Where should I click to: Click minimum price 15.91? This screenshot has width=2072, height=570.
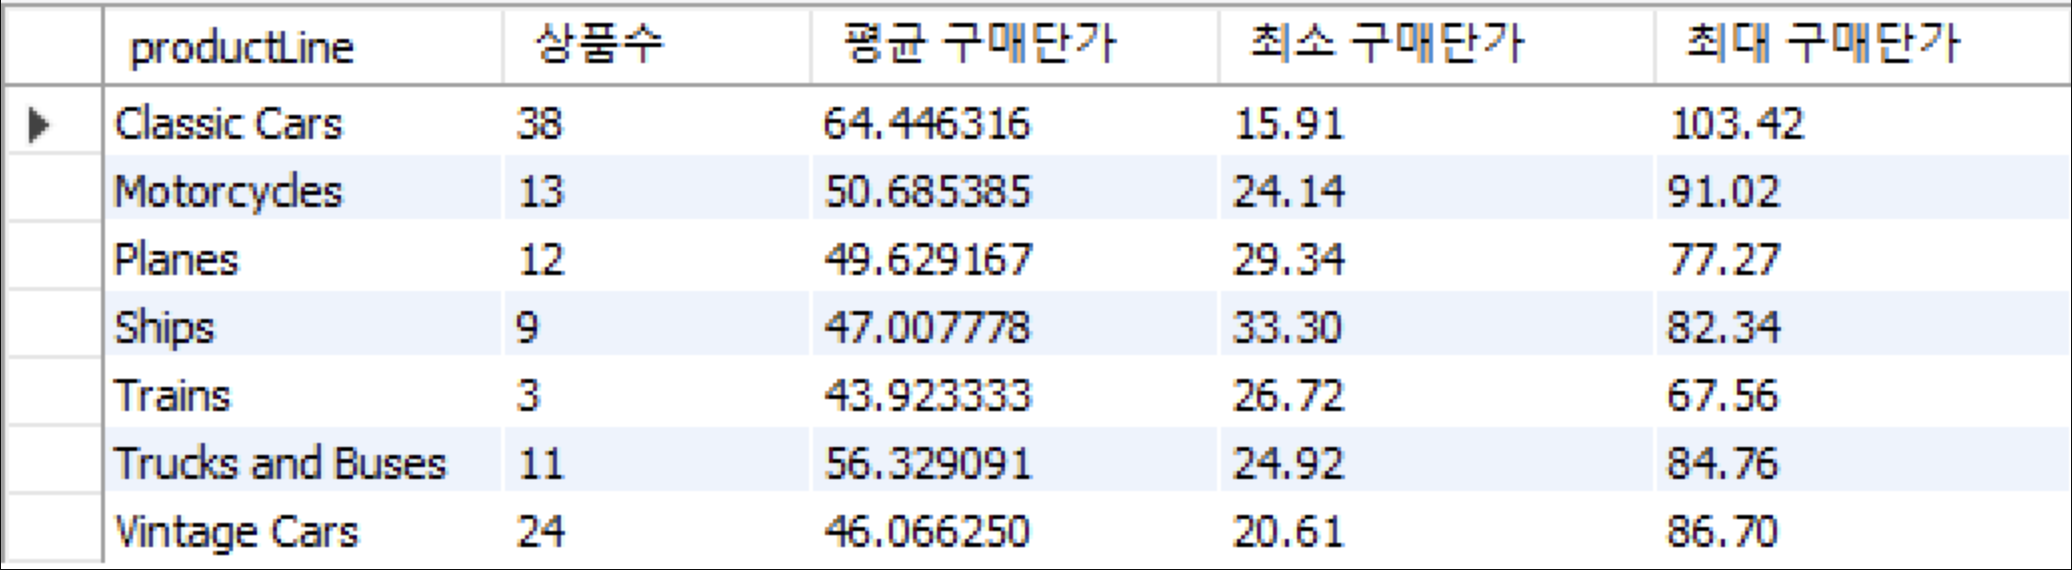[1437, 123]
